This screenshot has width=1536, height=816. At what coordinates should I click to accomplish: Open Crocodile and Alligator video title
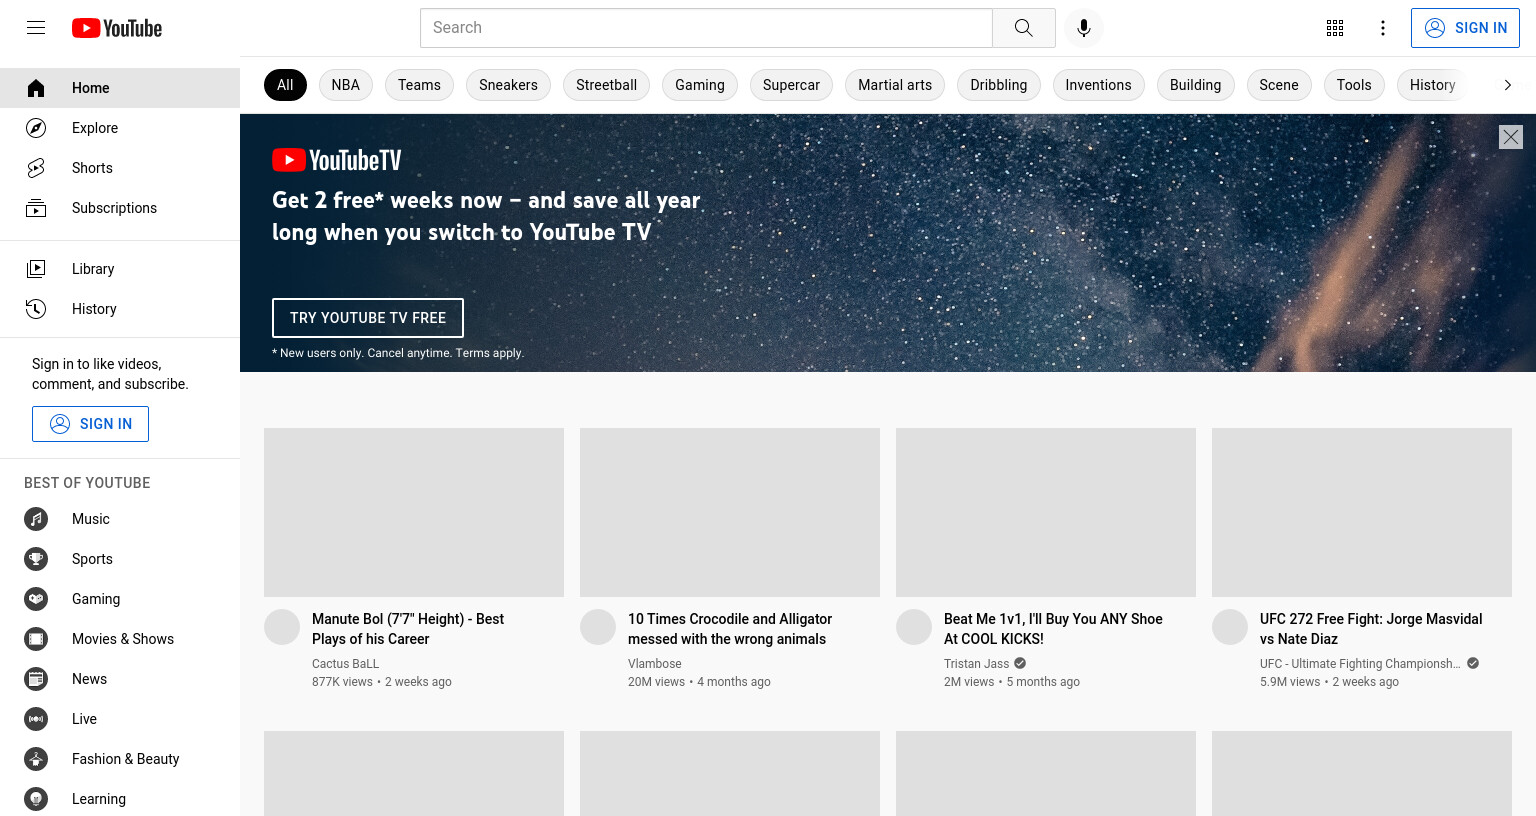point(730,629)
